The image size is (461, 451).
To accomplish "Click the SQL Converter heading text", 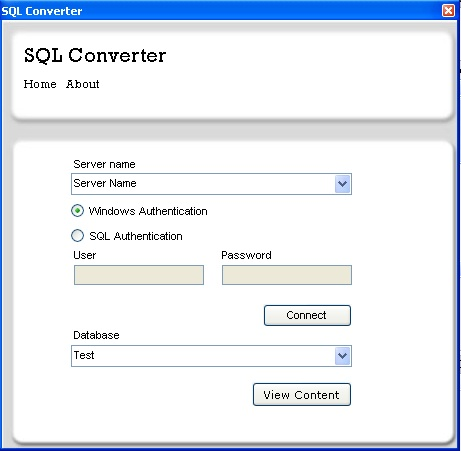I will pyautogui.click(x=95, y=55).
